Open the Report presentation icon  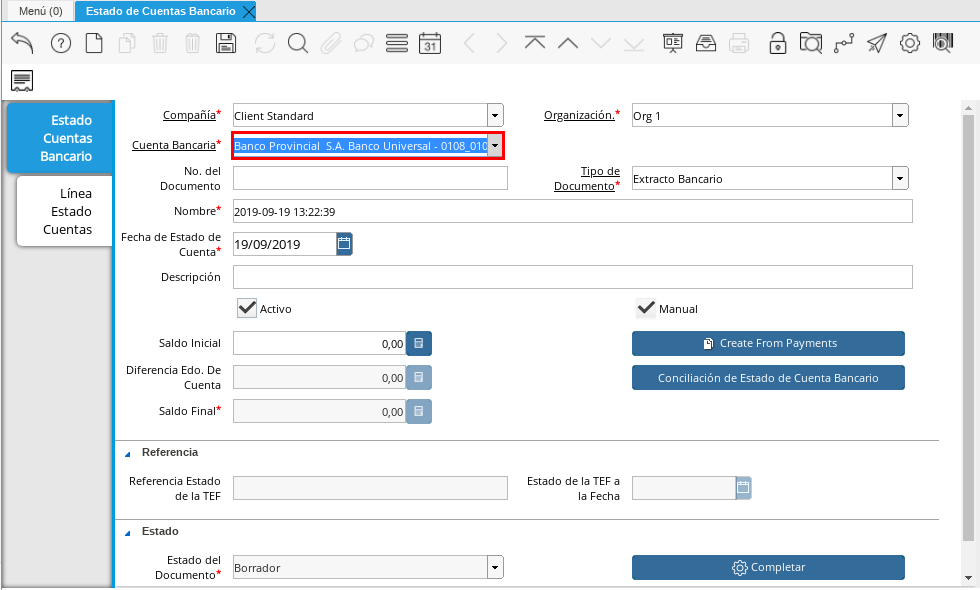[x=673, y=43]
